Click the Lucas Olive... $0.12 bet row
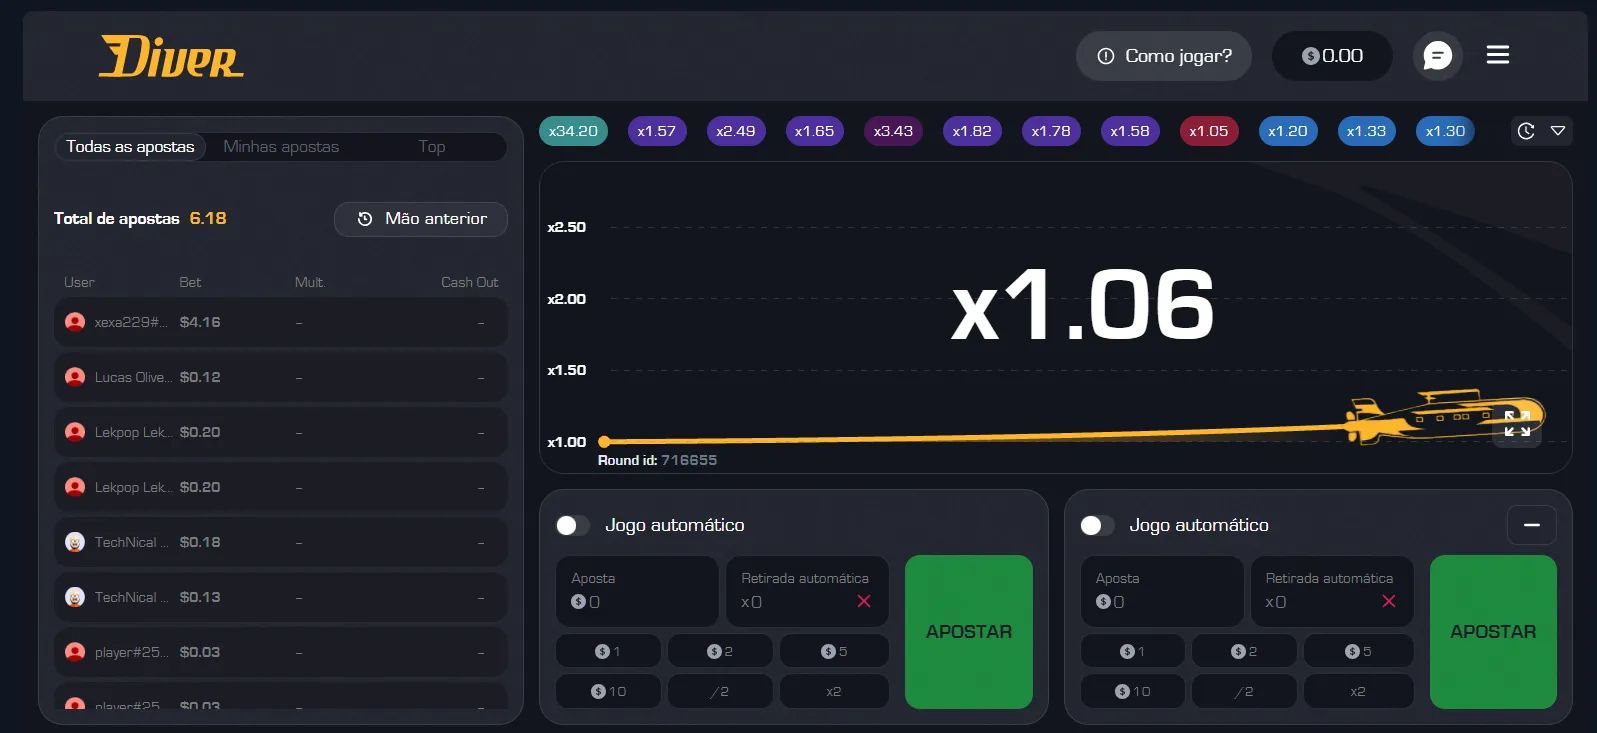Screen dimensions: 1597x733 pyautogui.click(x=281, y=377)
